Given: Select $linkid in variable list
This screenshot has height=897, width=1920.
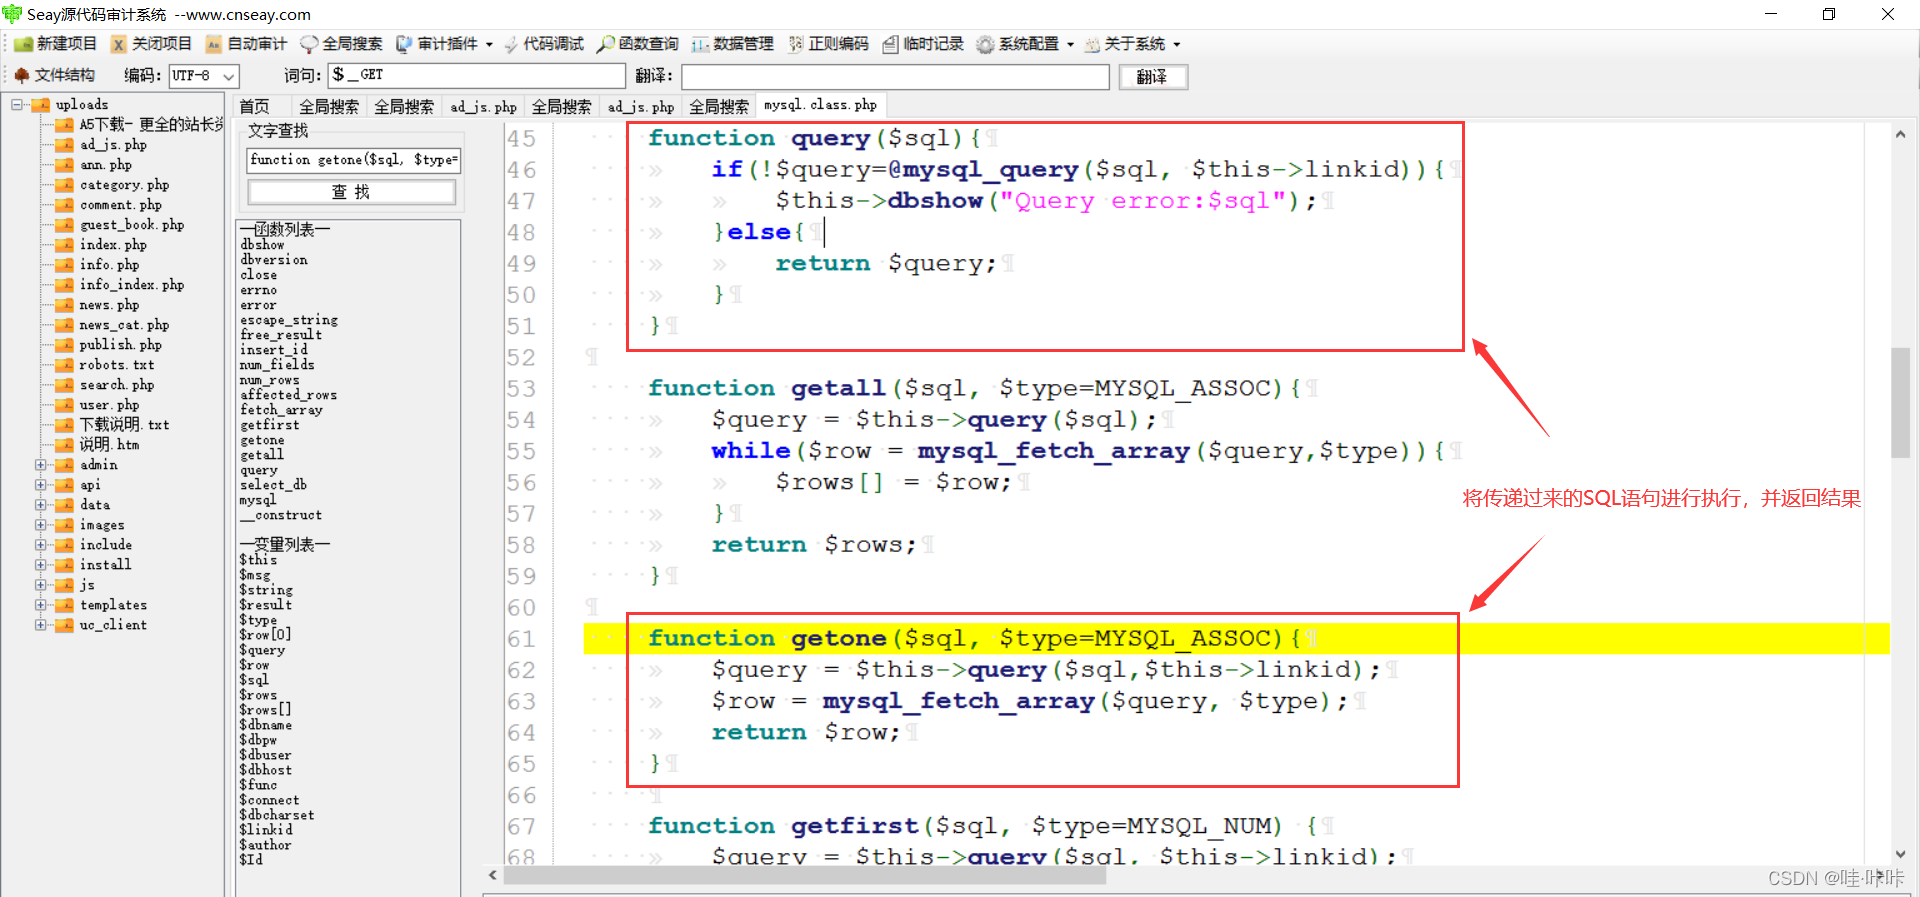Looking at the screenshot, I should point(266,830).
